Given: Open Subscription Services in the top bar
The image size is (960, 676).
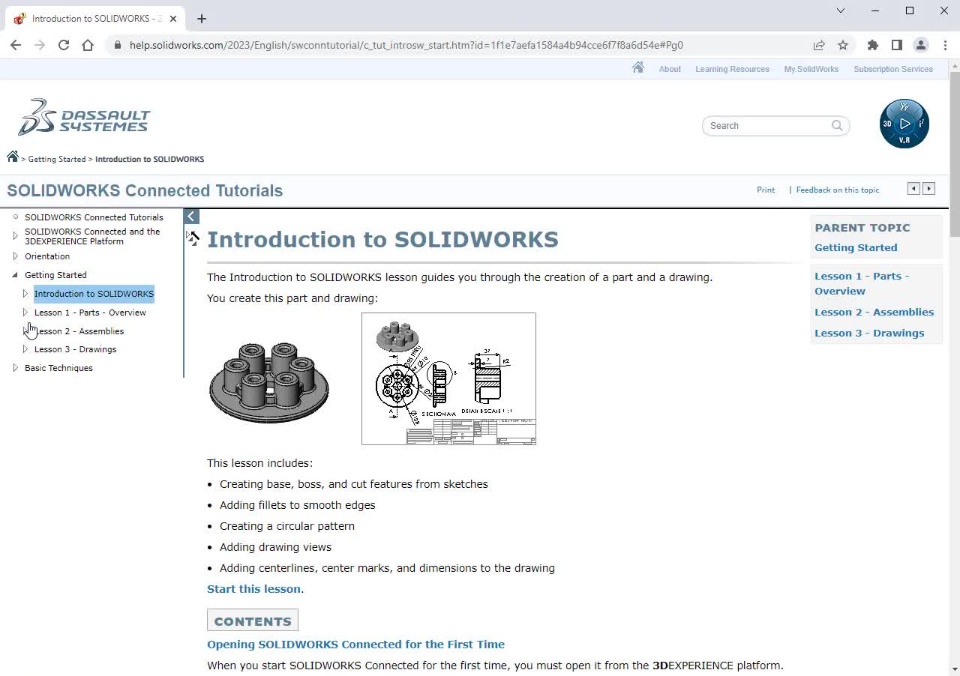Looking at the screenshot, I should [893, 69].
